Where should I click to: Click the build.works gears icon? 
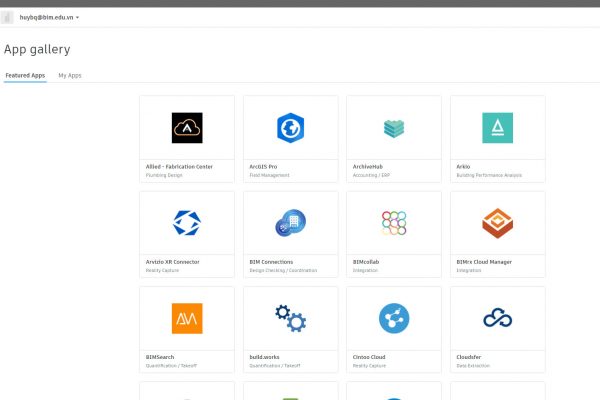[290, 318]
